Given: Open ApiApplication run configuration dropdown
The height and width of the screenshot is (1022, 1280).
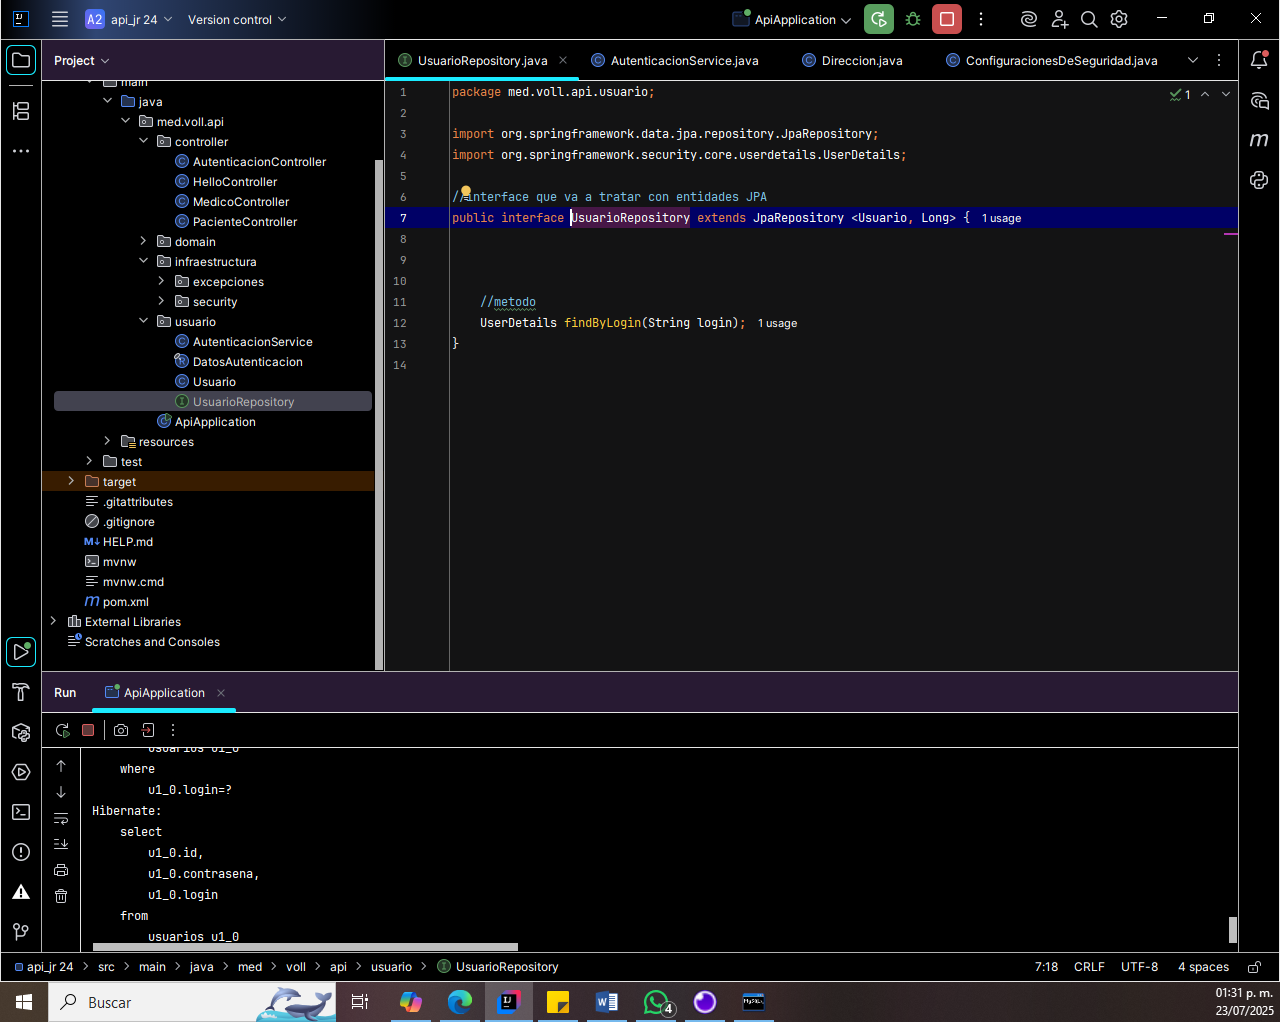Looking at the screenshot, I should pyautogui.click(x=792, y=19).
